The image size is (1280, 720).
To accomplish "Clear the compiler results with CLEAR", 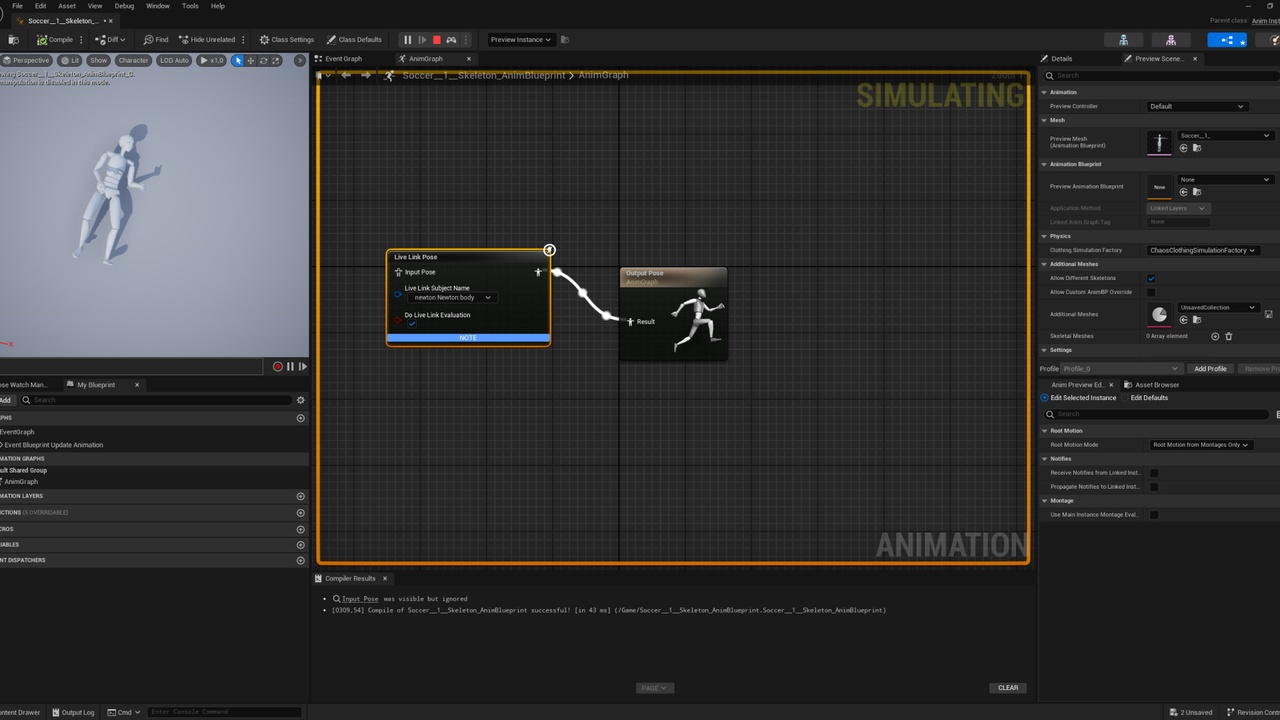I will coord(1008,688).
